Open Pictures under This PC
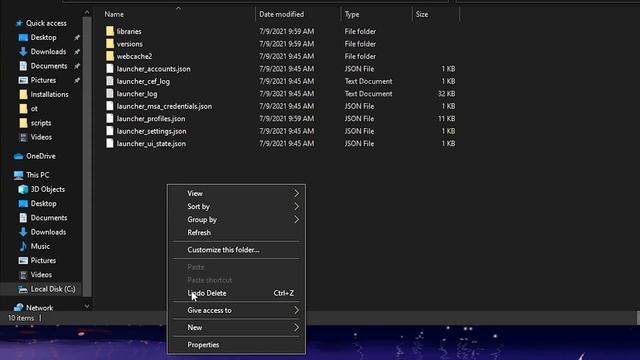Image resolution: width=640 pixels, height=360 pixels. pyautogui.click(x=43, y=260)
